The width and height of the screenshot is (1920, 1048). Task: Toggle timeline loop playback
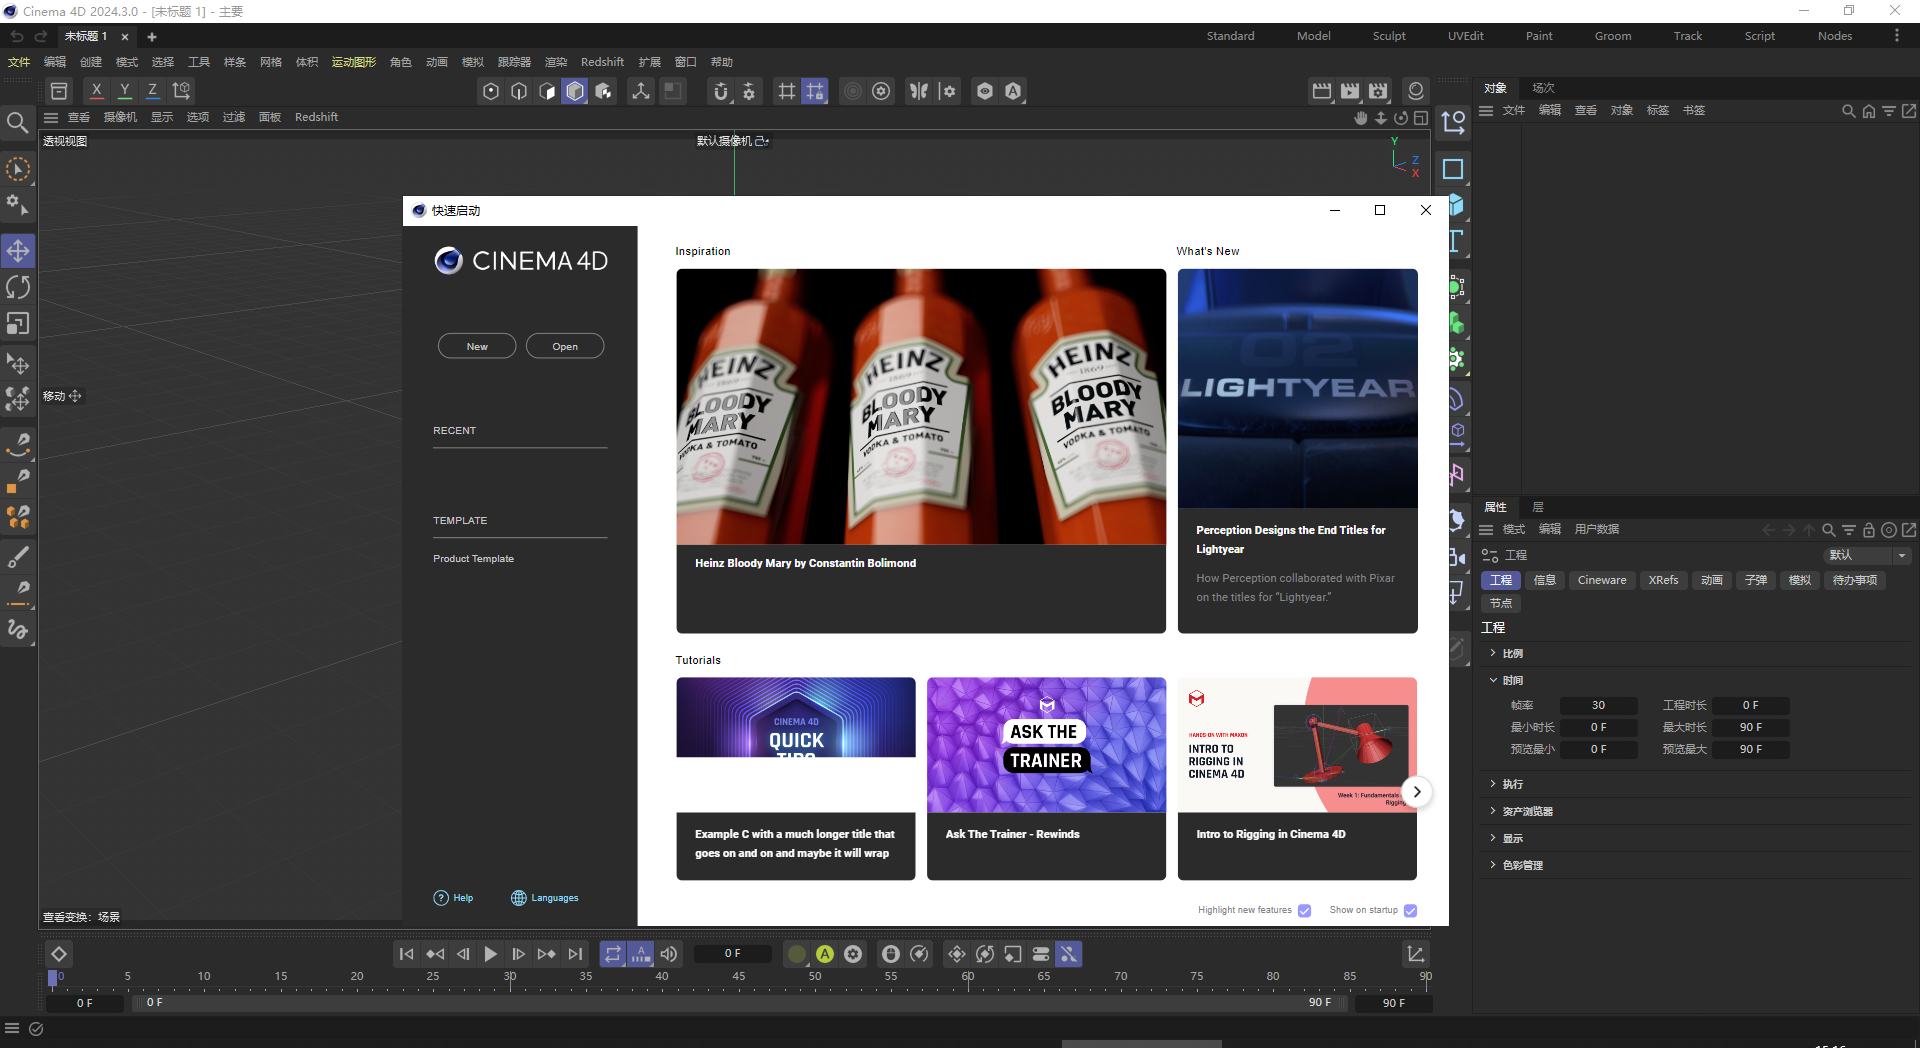pyautogui.click(x=613, y=954)
